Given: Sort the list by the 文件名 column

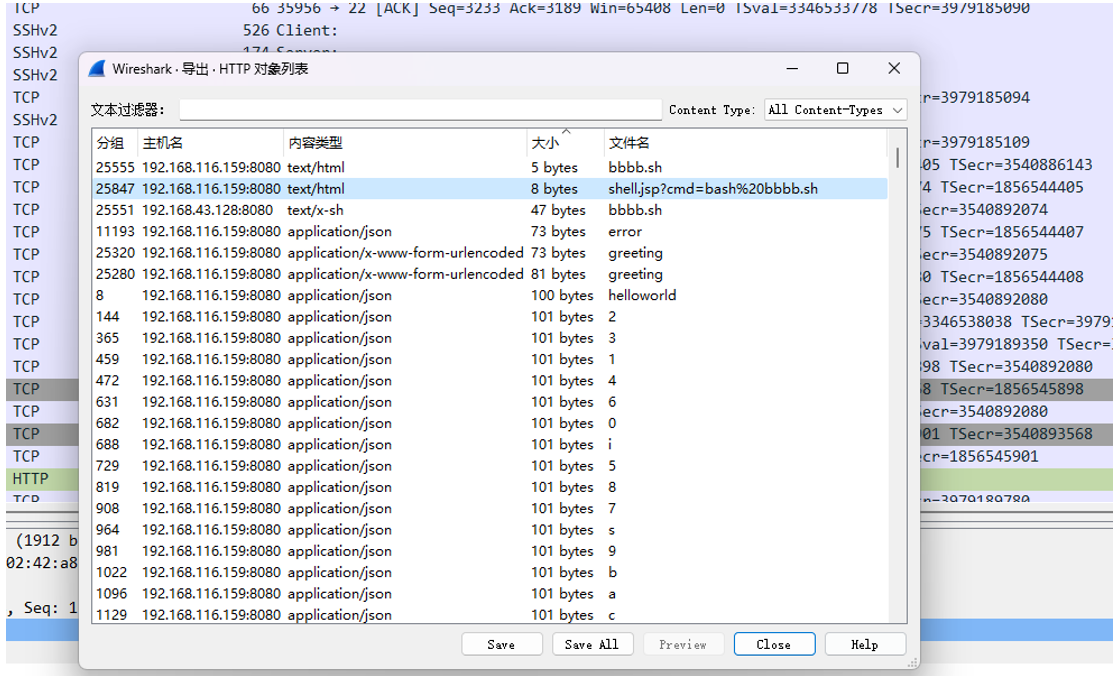Looking at the screenshot, I should coord(745,143).
